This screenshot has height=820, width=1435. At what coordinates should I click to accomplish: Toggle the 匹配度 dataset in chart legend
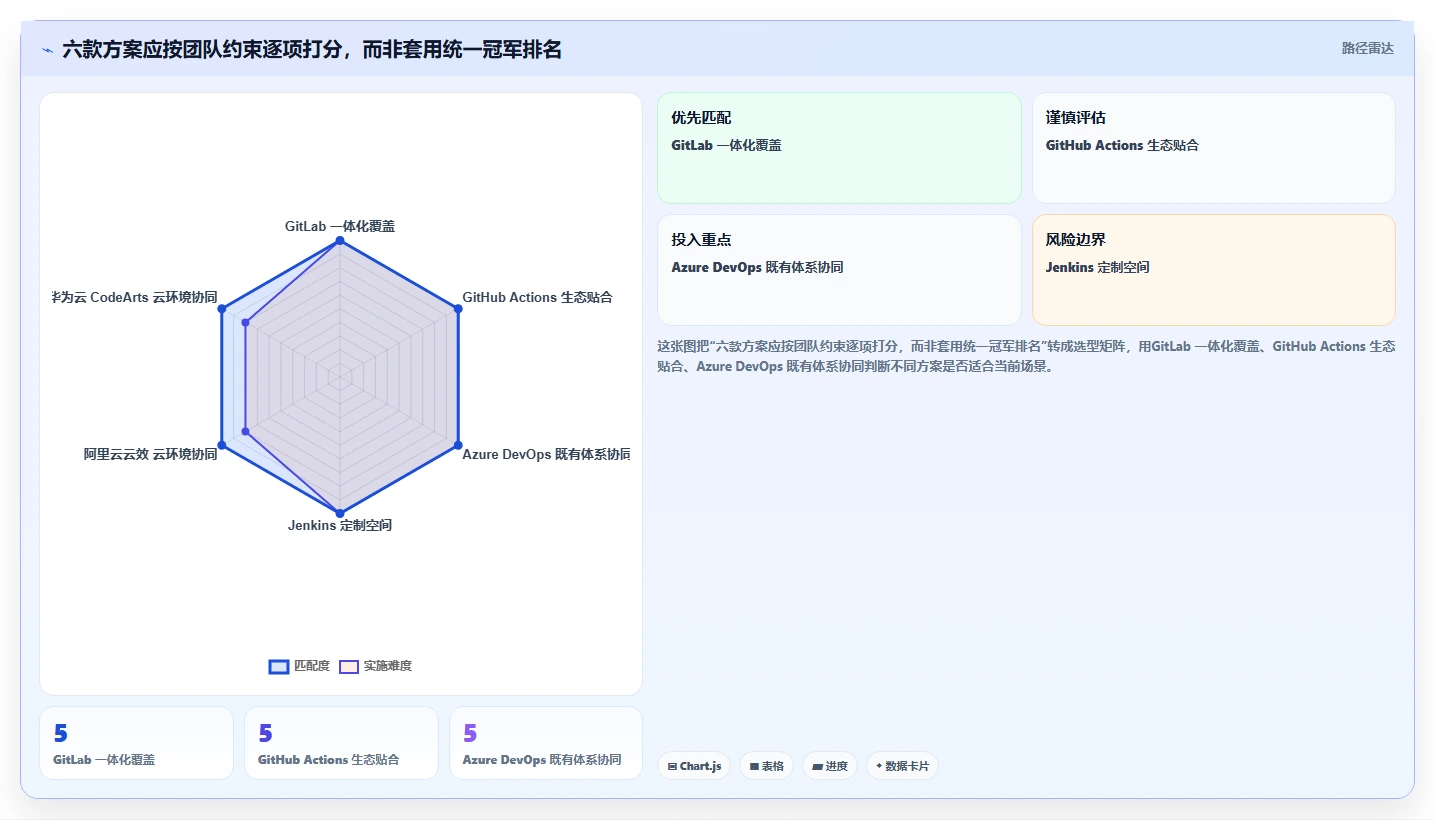coord(299,666)
